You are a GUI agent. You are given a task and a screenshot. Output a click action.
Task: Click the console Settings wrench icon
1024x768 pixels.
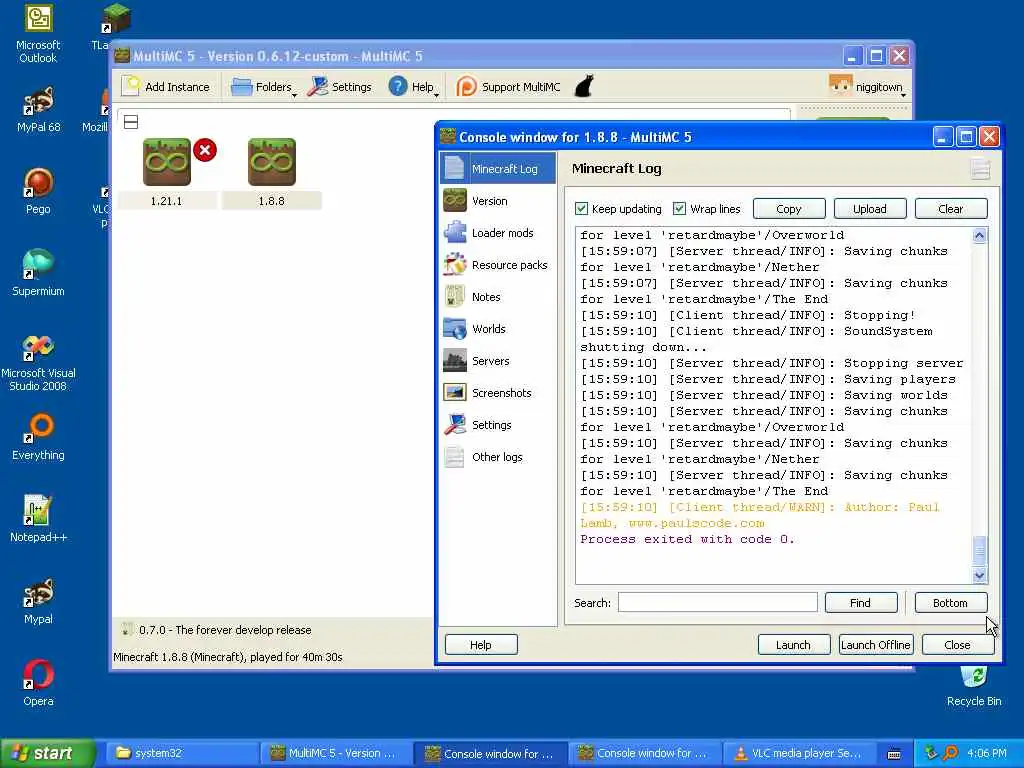click(x=455, y=424)
